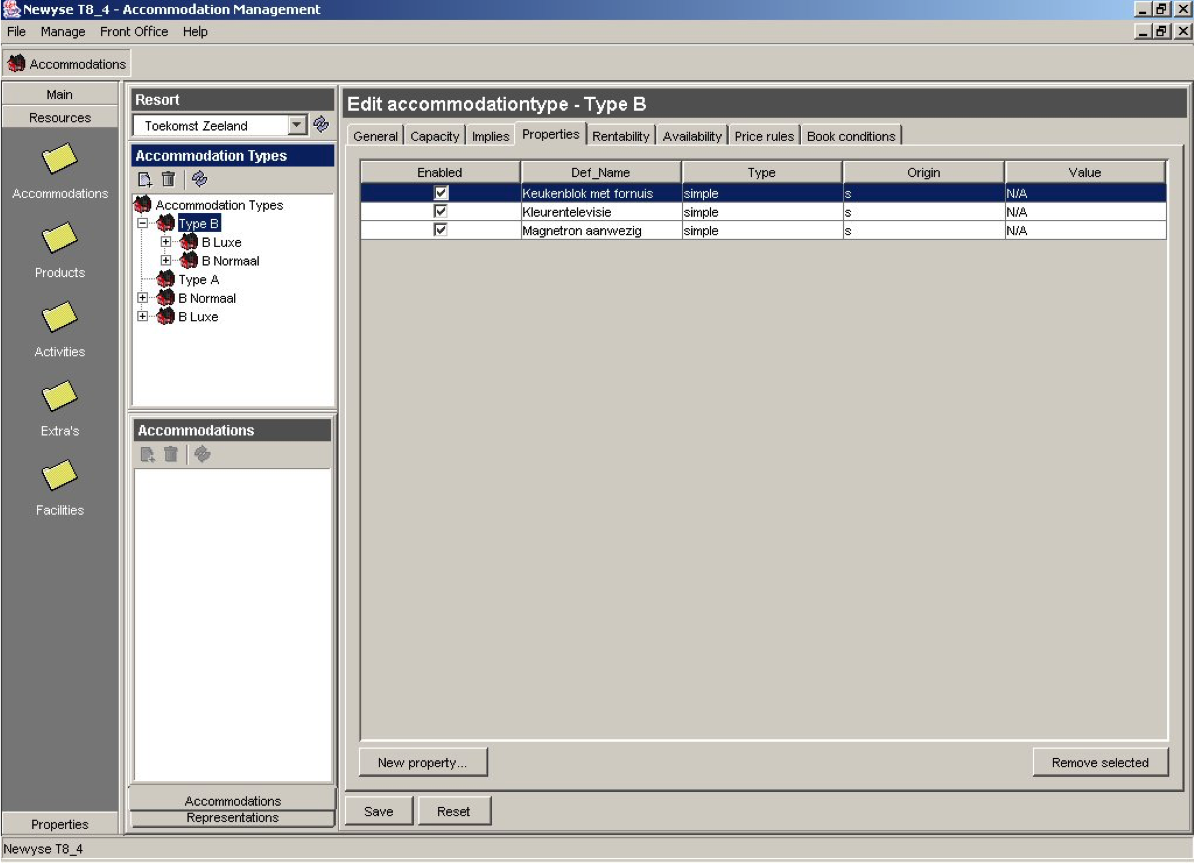The width and height of the screenshot is (1194, 863).
Task: Click the Def_Name column header
Action: 600,173
